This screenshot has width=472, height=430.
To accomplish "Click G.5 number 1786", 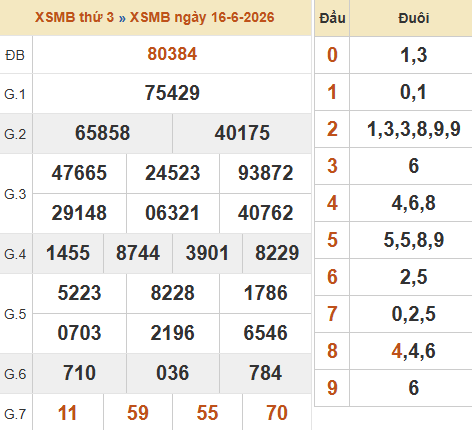I will click(265, 293).
